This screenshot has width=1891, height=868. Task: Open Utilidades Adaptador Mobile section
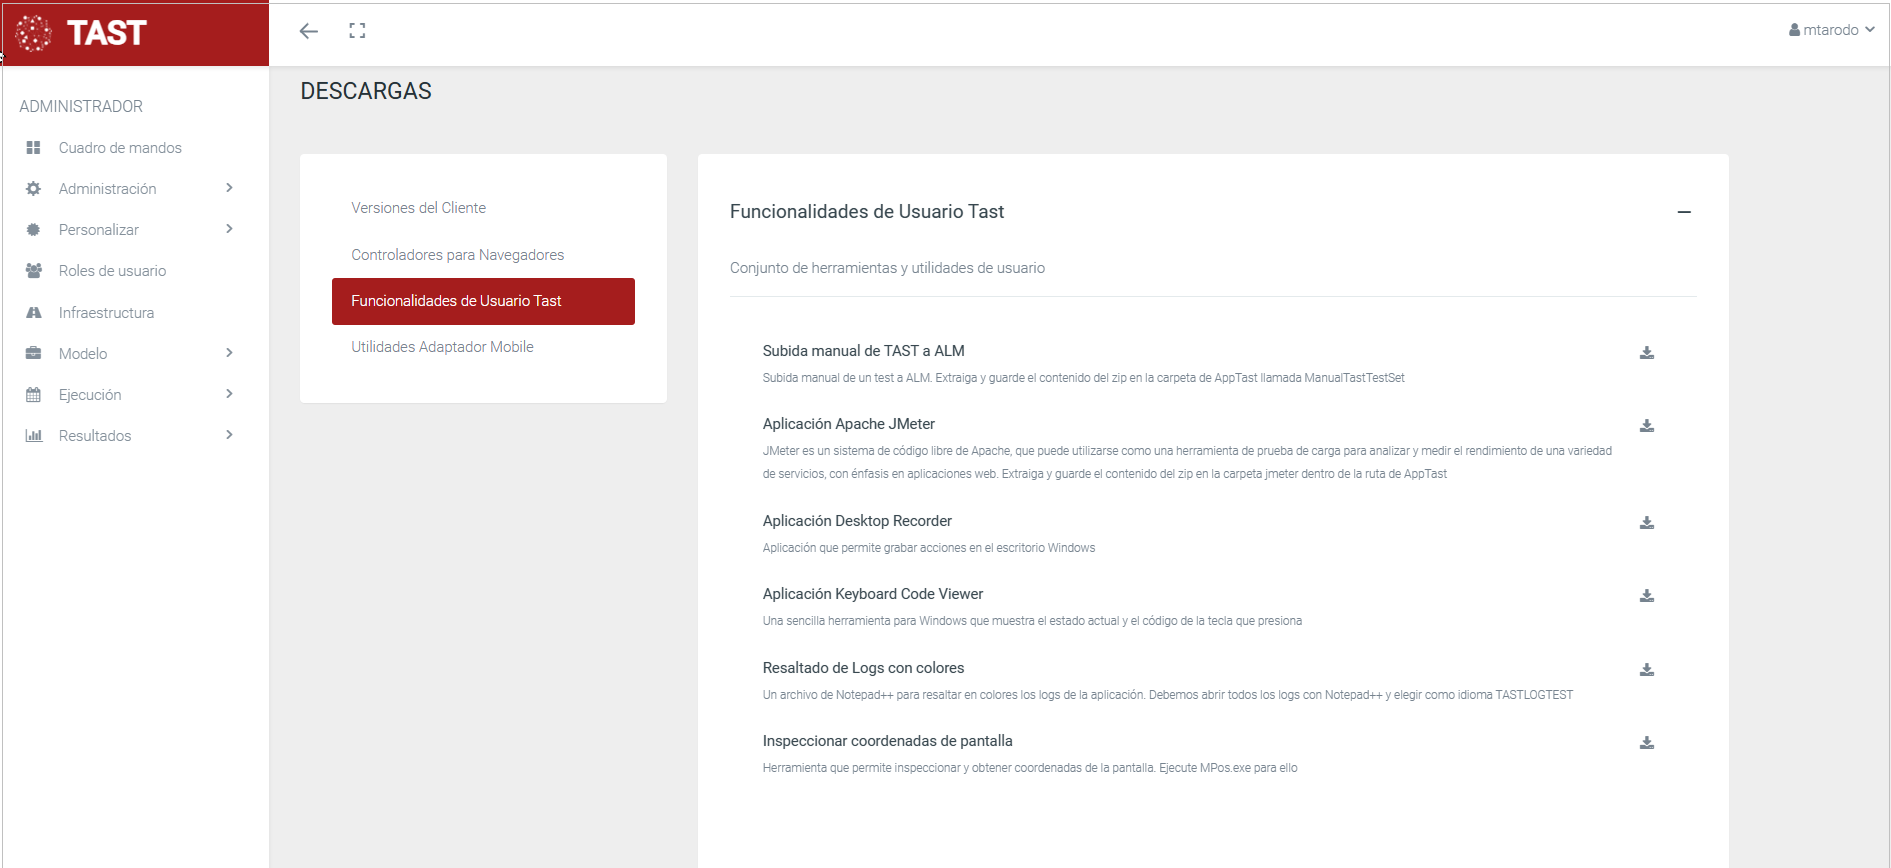442,347
